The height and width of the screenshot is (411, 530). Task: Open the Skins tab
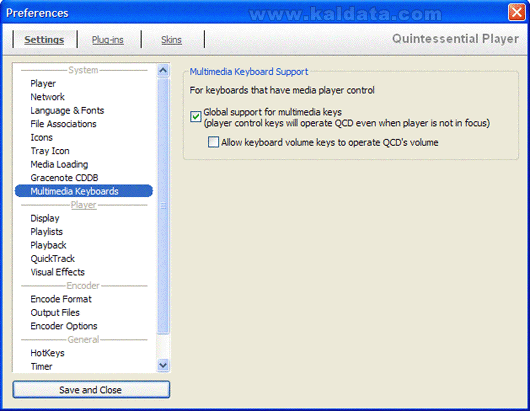(171, 40)
